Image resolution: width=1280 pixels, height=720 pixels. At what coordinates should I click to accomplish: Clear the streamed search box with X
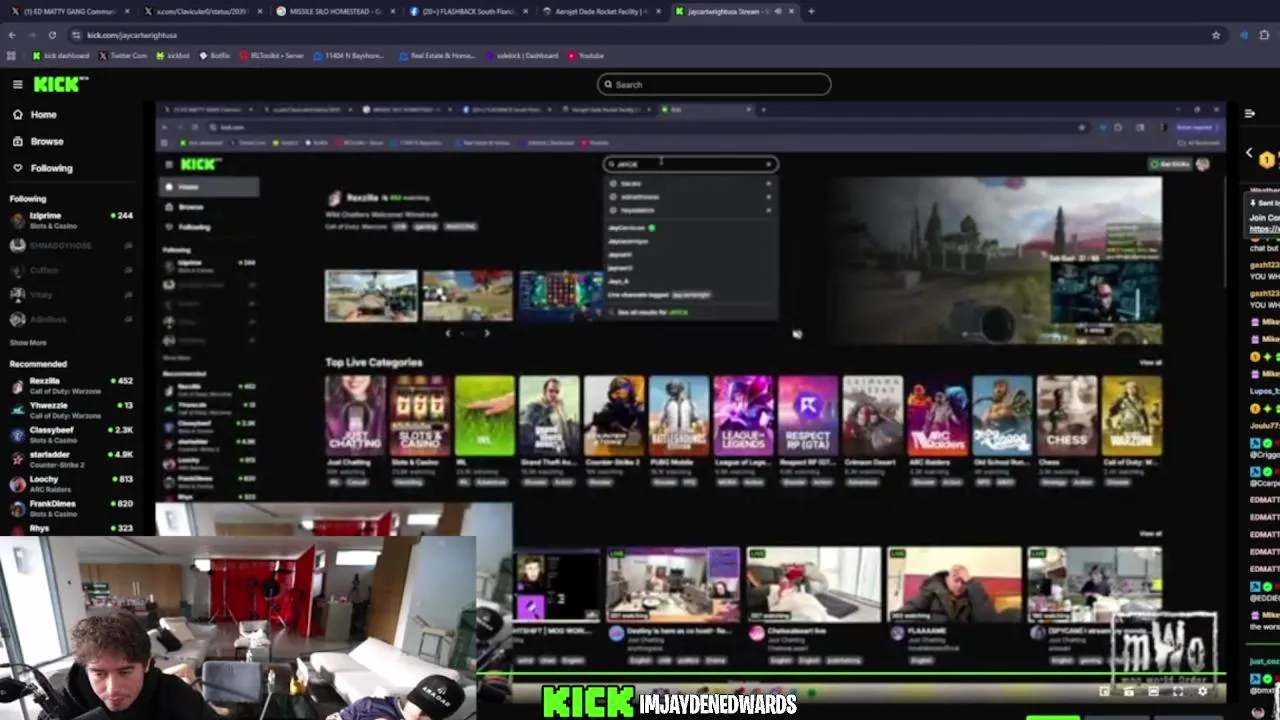pos(768,164)
